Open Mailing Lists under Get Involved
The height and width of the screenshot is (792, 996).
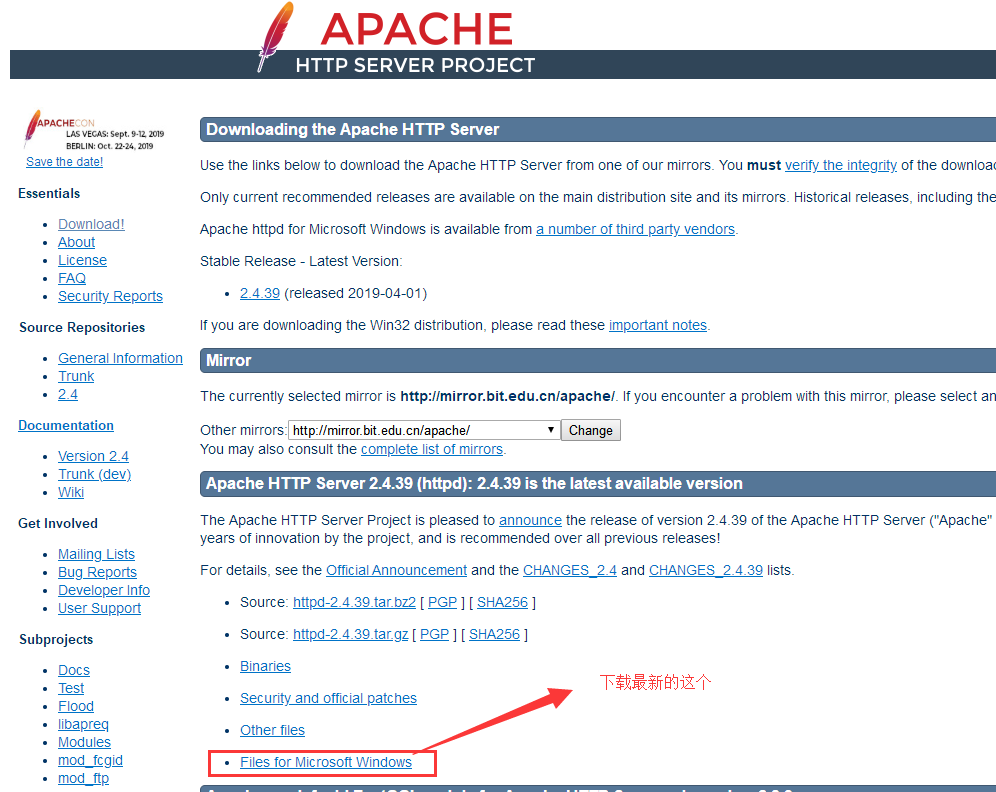pos(96,554)
